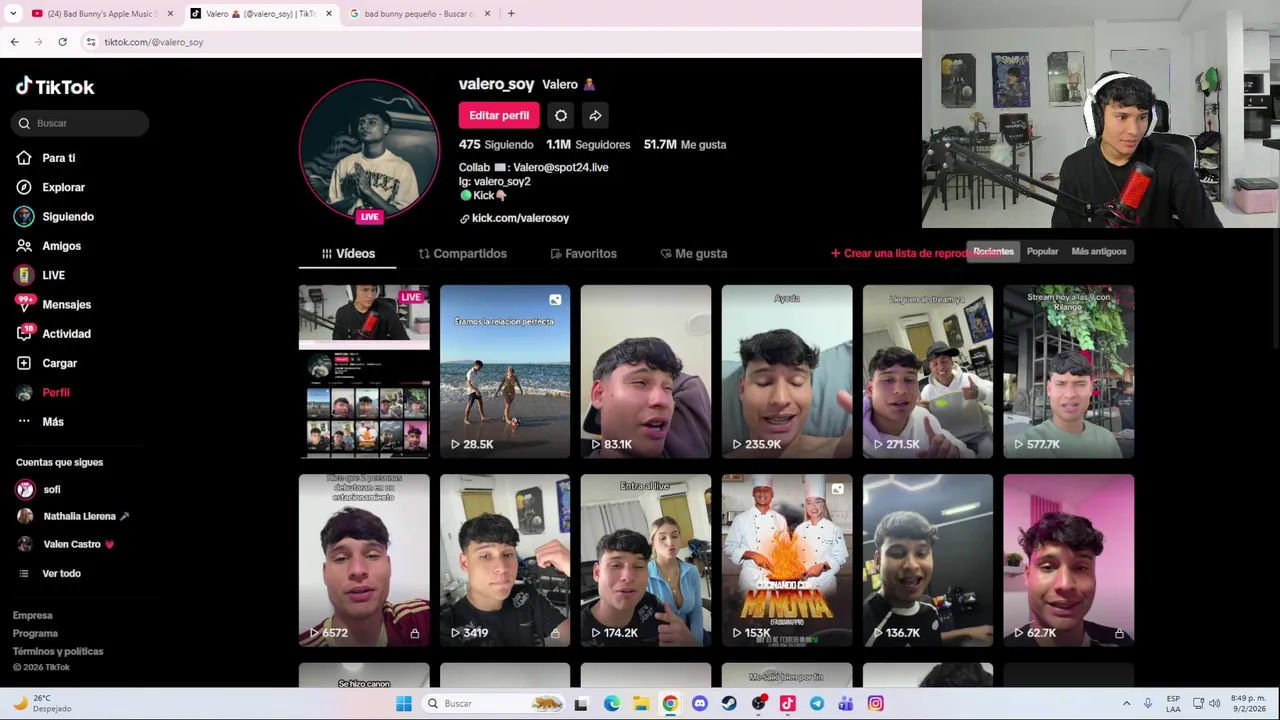Open Cargar upload in the sidebar
Image resolution: width=1280 pixels, height=720 pixels.
click(59, 363)
